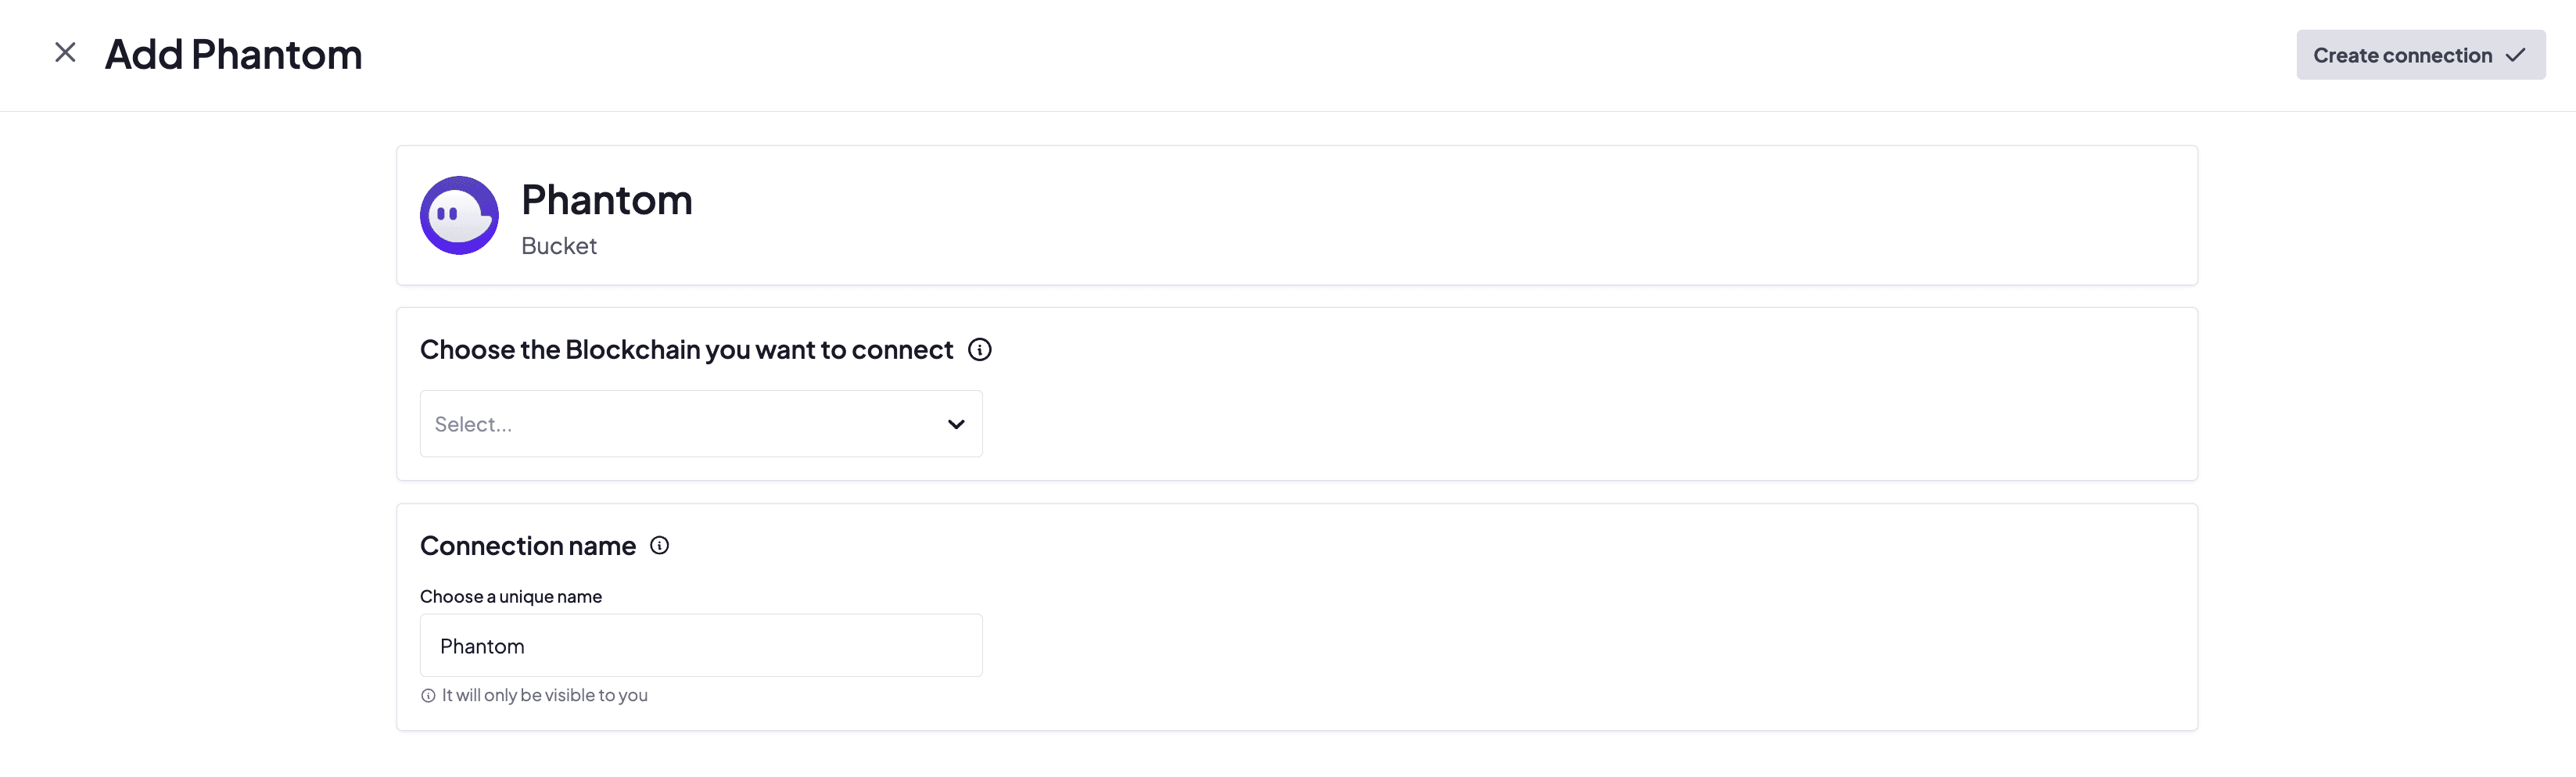The height and width of the screenshot is (777, 2576).
Task: Click the large Phantom heading in the card
Action: 606,200
